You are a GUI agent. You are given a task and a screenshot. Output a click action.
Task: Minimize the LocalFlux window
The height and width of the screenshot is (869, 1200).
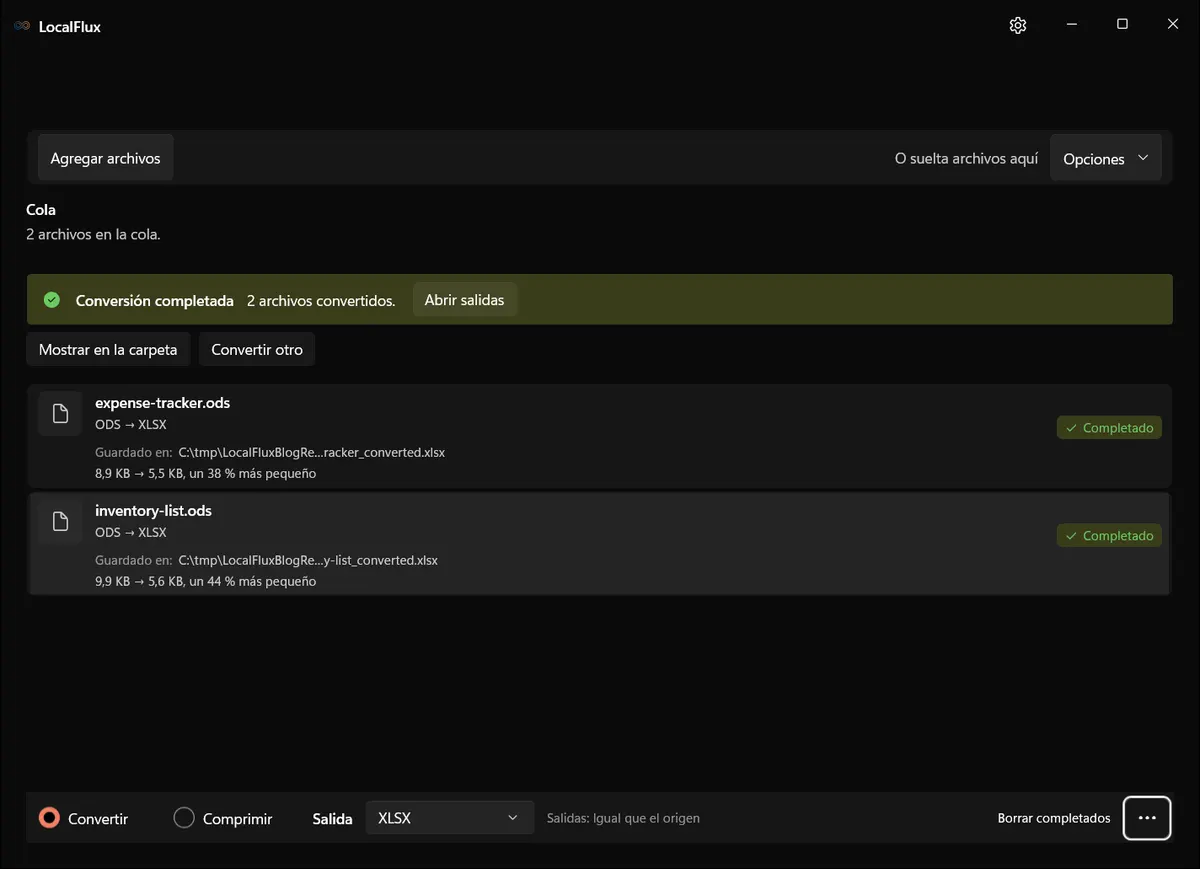[x=1071, y=25]
